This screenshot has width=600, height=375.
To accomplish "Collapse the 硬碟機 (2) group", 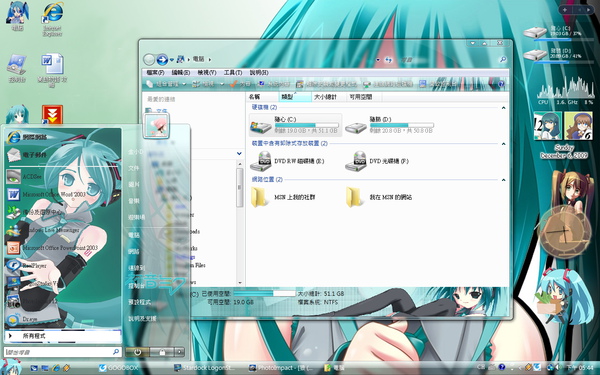I will pyautogui.click(x=504, y=108).
